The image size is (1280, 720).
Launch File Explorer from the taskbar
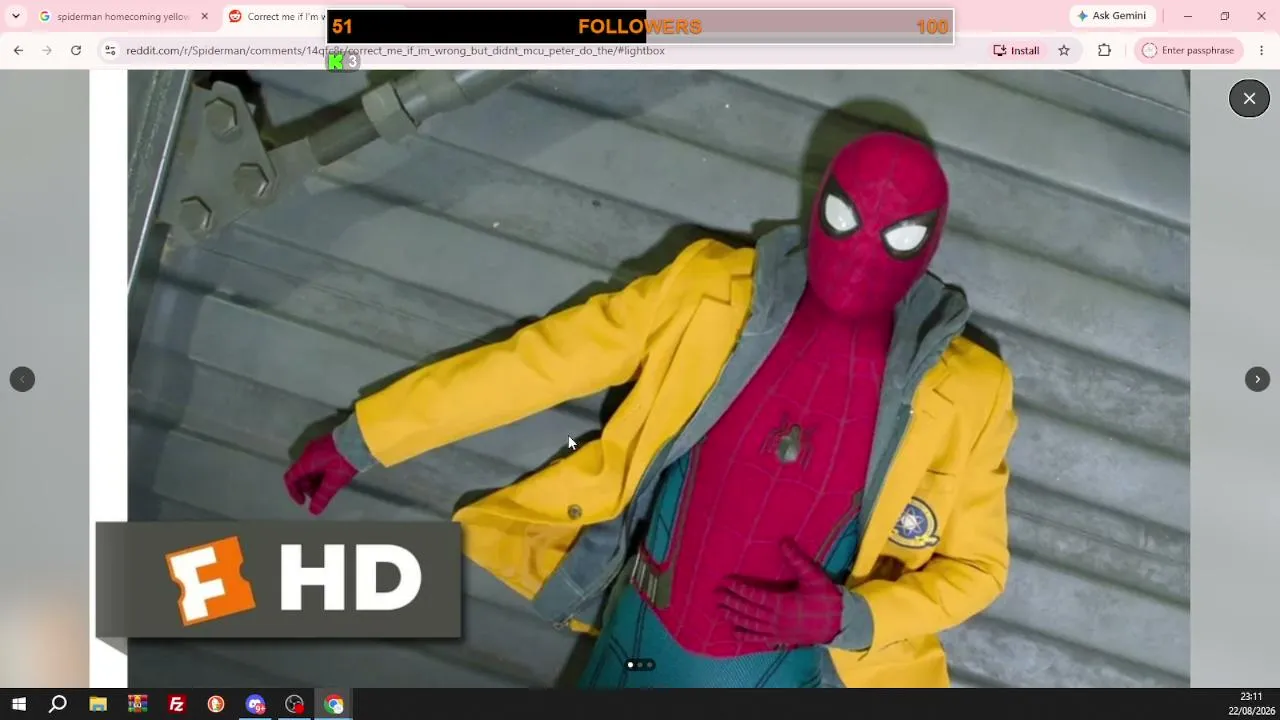tap(97, 704)
